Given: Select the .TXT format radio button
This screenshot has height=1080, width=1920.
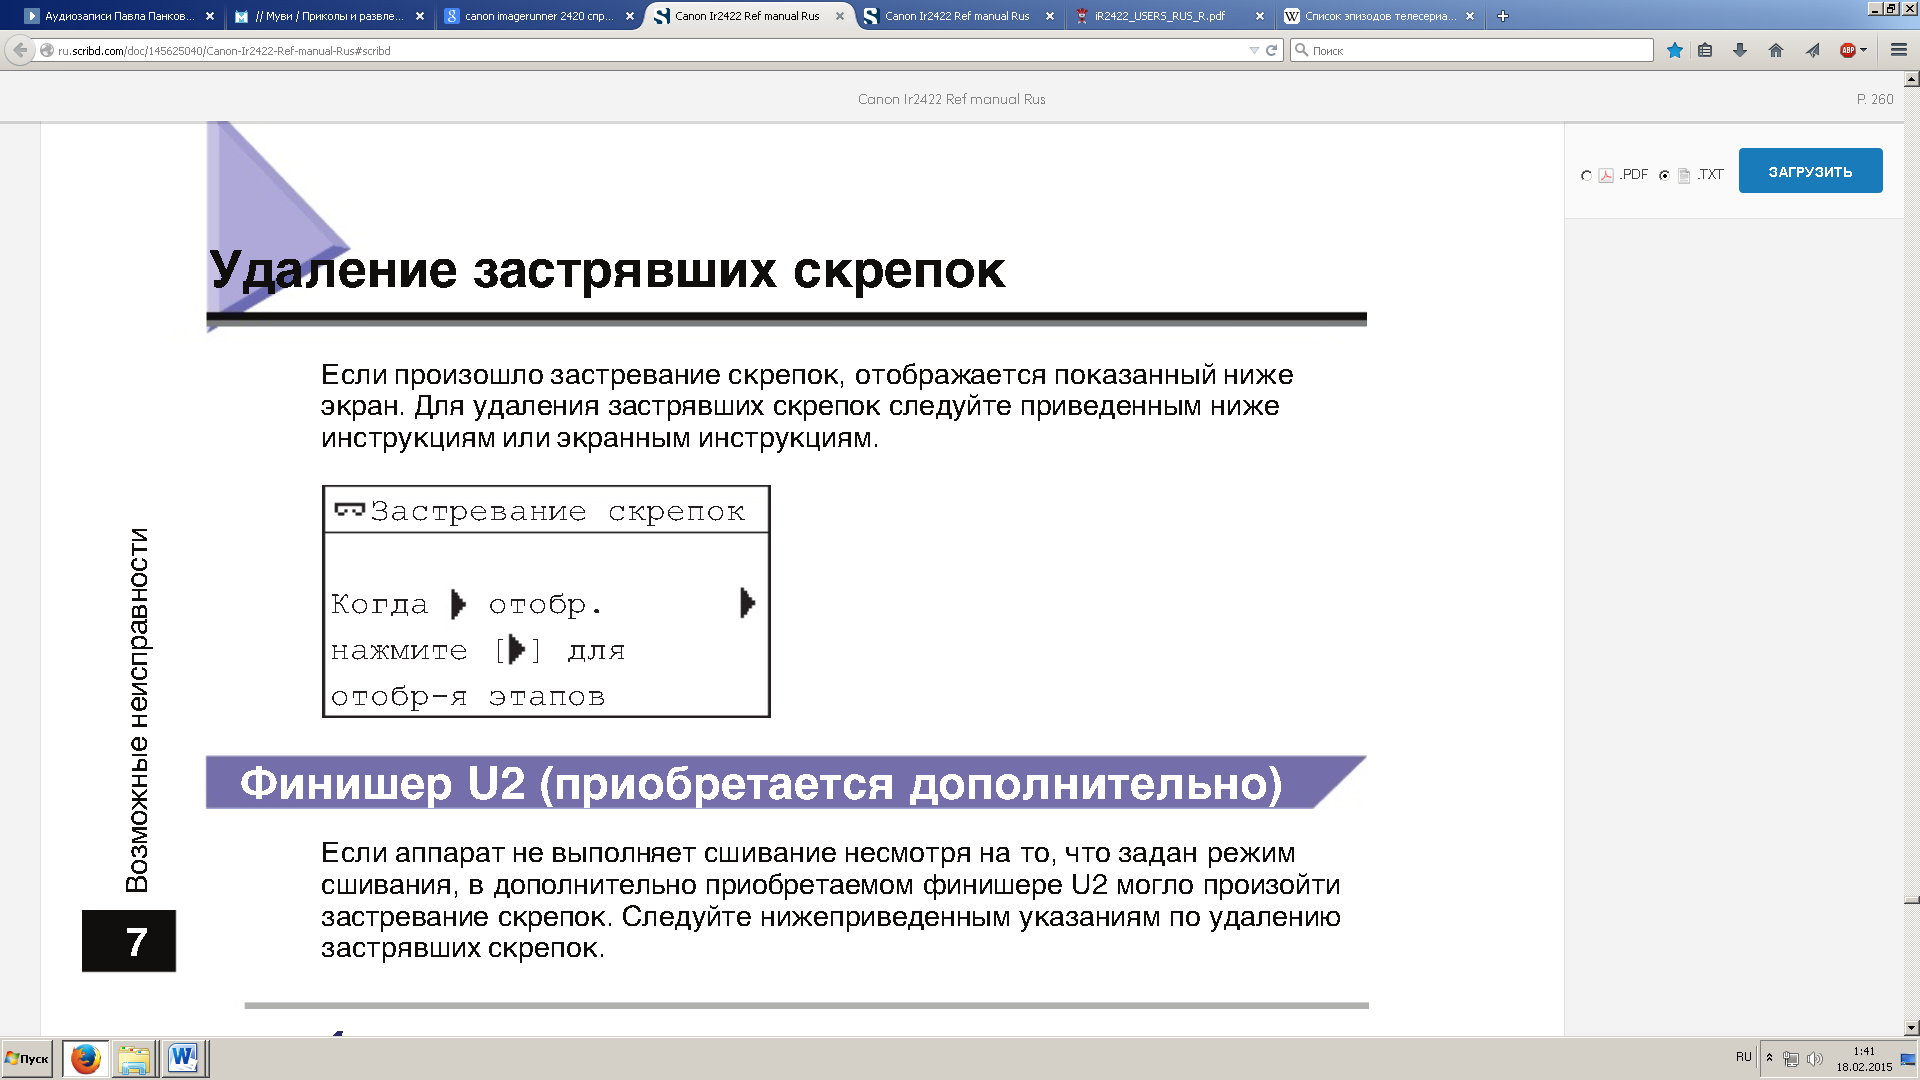Looking at the screenshot, I should coord(1664,175).
